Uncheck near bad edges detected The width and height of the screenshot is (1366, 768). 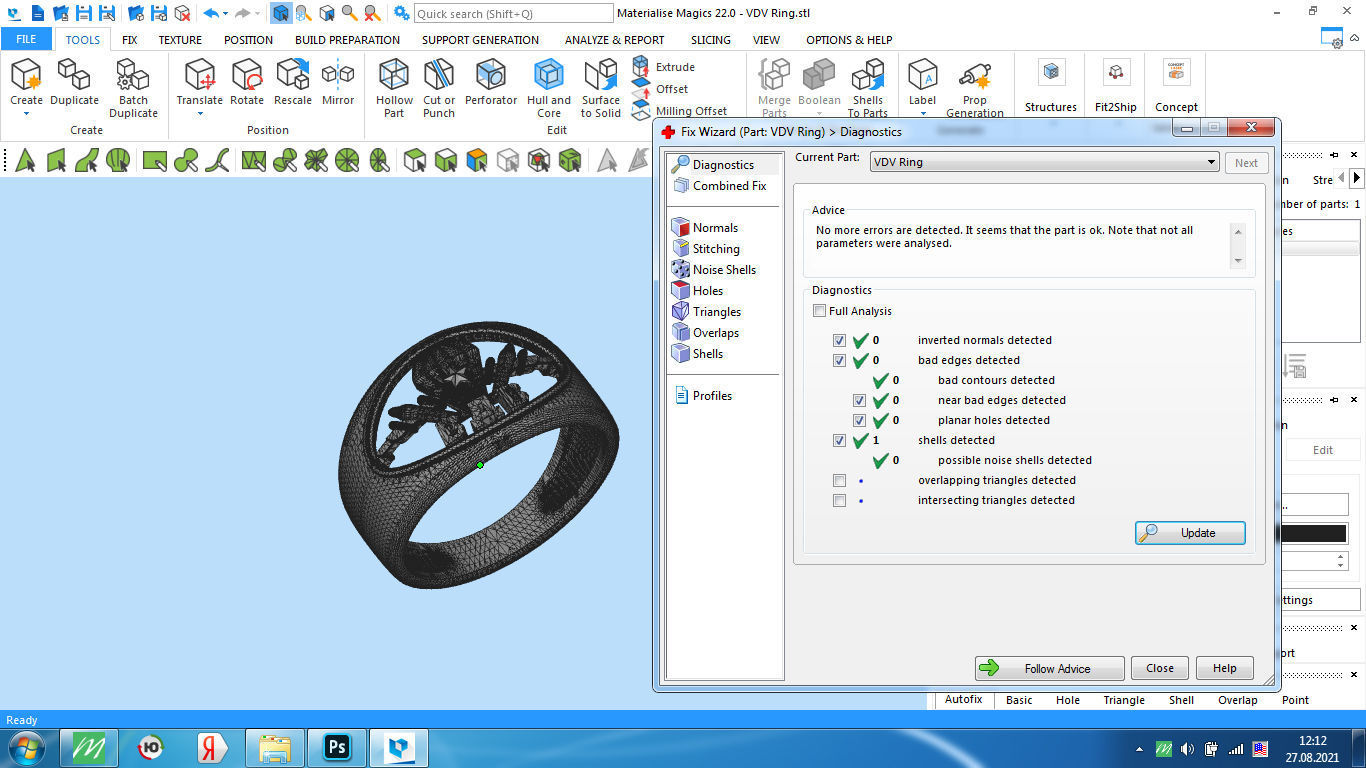(x=859, y=400)
